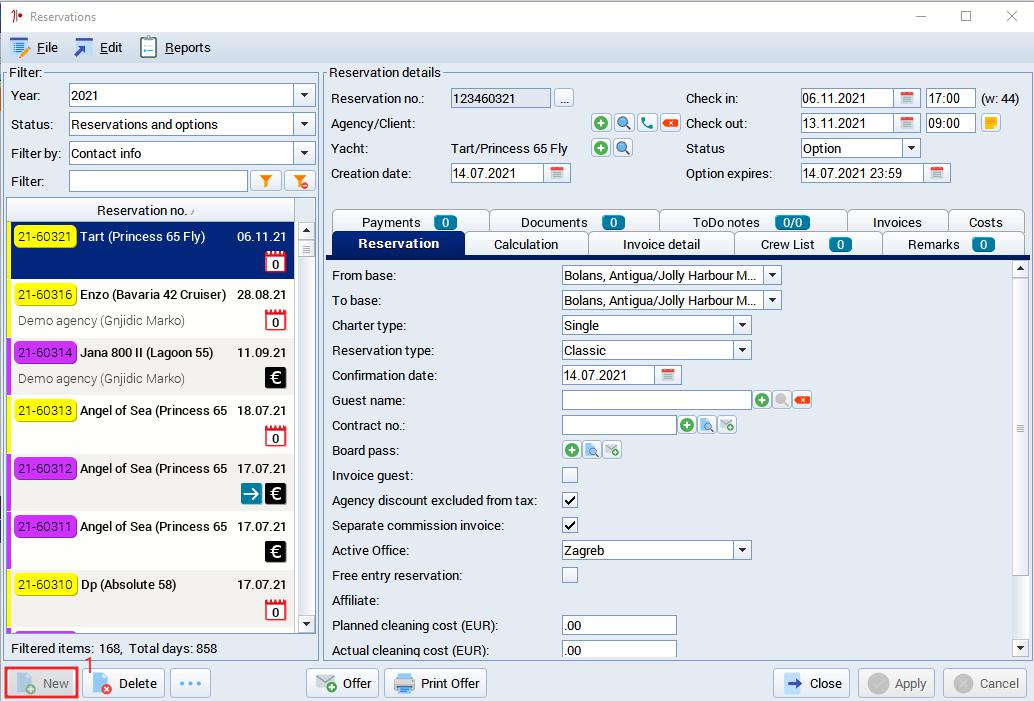Remove guest name with red delete icon
The width and height of the screenshot is (1034, 701).
802,400
